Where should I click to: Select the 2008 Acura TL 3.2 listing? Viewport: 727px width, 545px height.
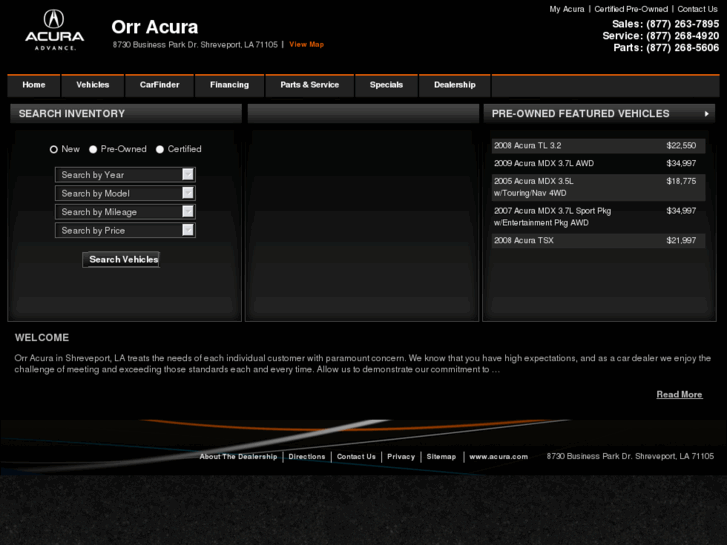[598, 146]
